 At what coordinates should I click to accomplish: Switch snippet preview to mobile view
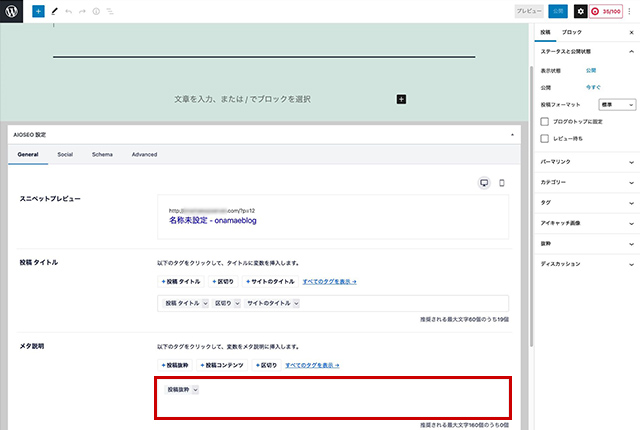(x=502, y=183)
